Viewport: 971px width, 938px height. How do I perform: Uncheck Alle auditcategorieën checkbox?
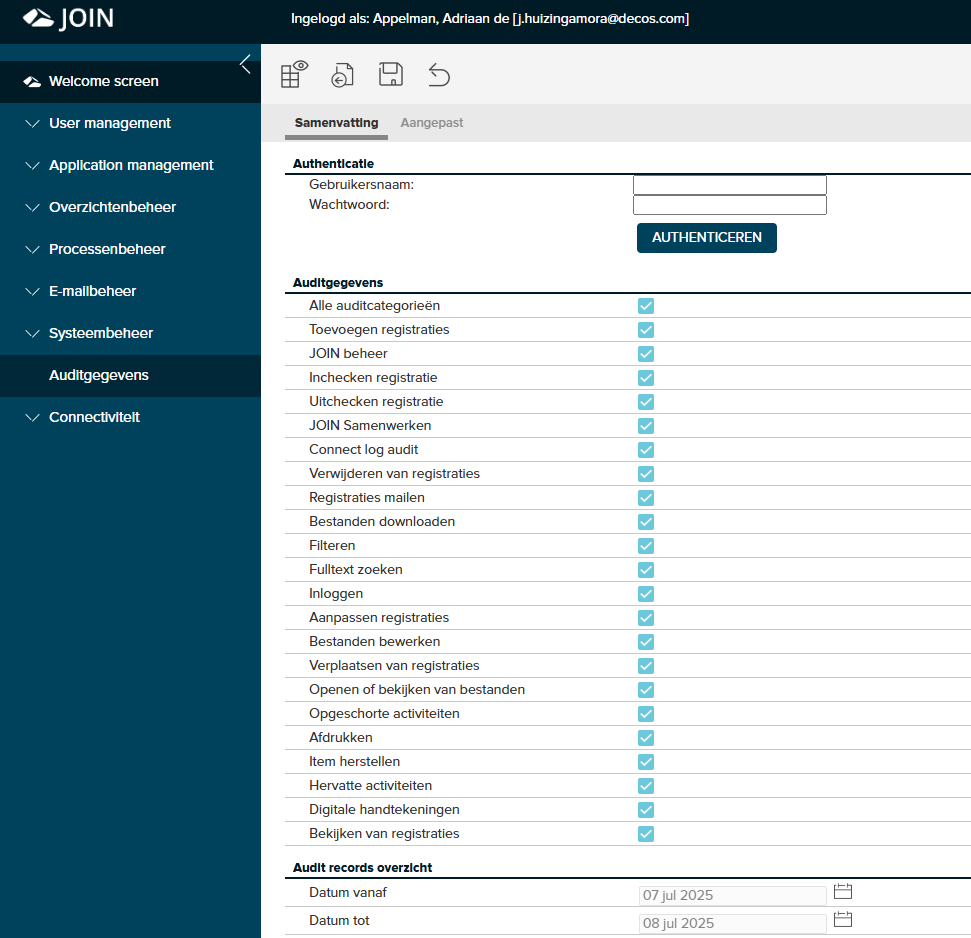[x=646, y=306]
